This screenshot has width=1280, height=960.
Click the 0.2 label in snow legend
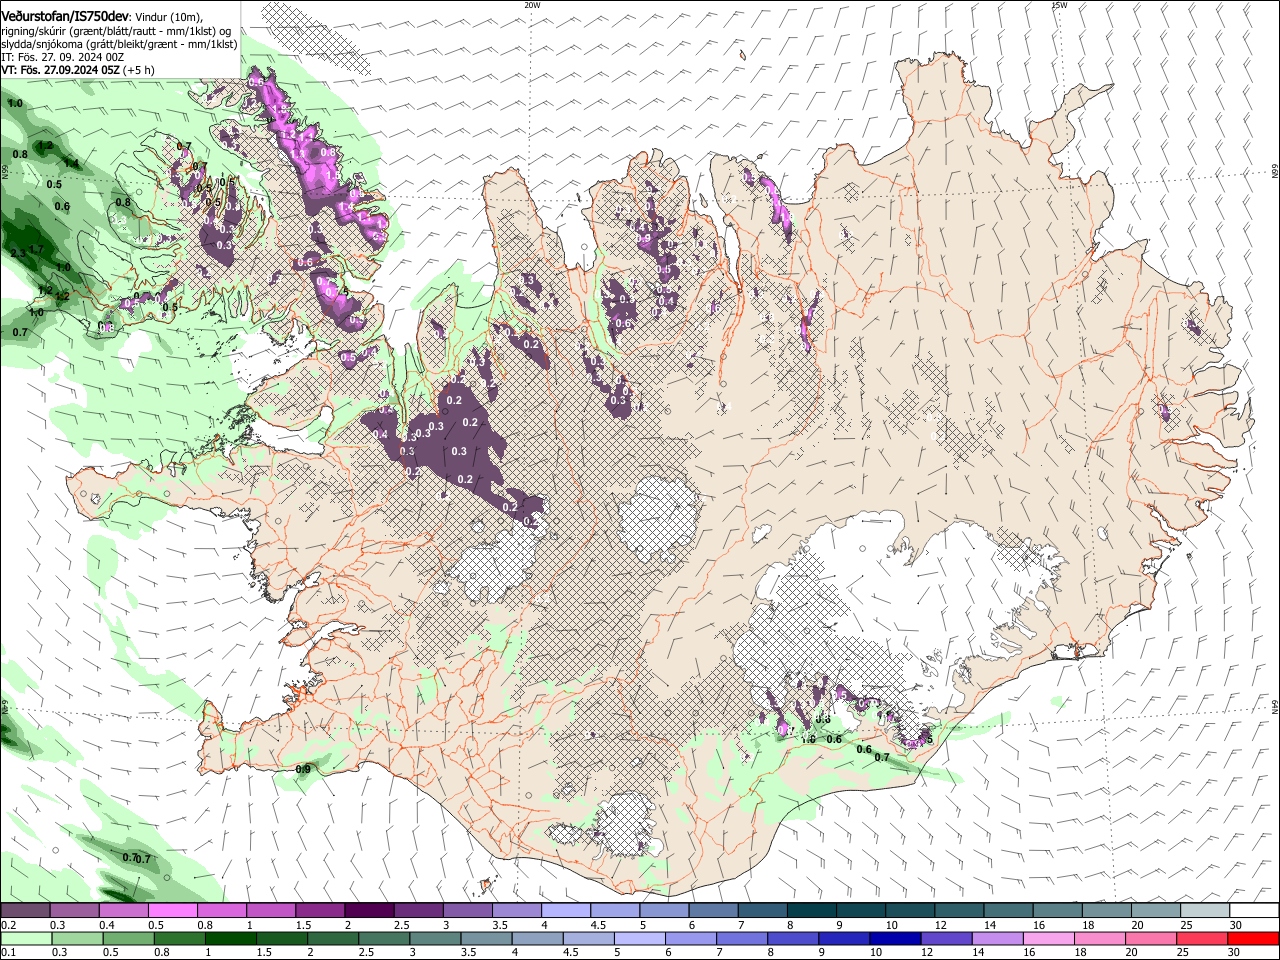(x=9, y=925)
